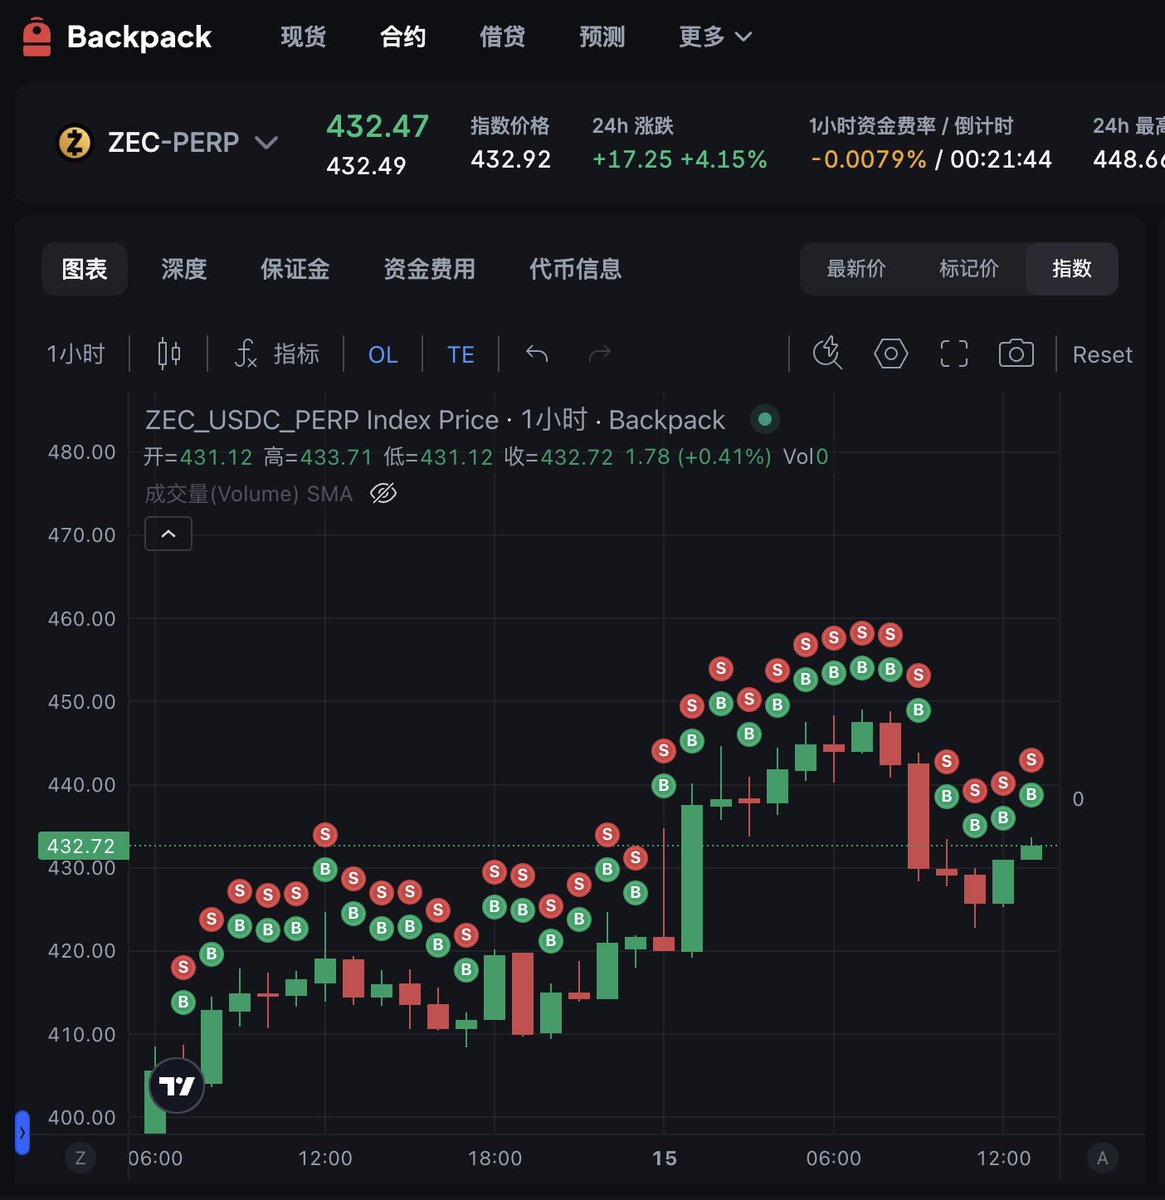Click the 432.72 current price label
1165x1200 pixels.
83,846
